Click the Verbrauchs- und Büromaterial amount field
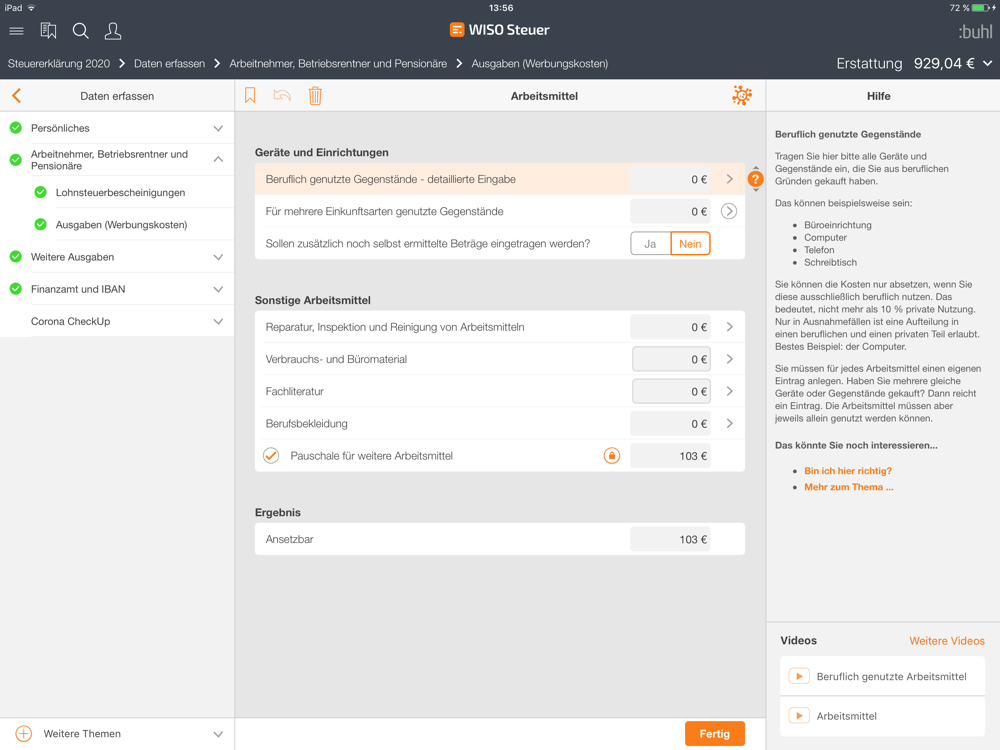Screen dimensions: 1000x750 [x=671, y=359]
